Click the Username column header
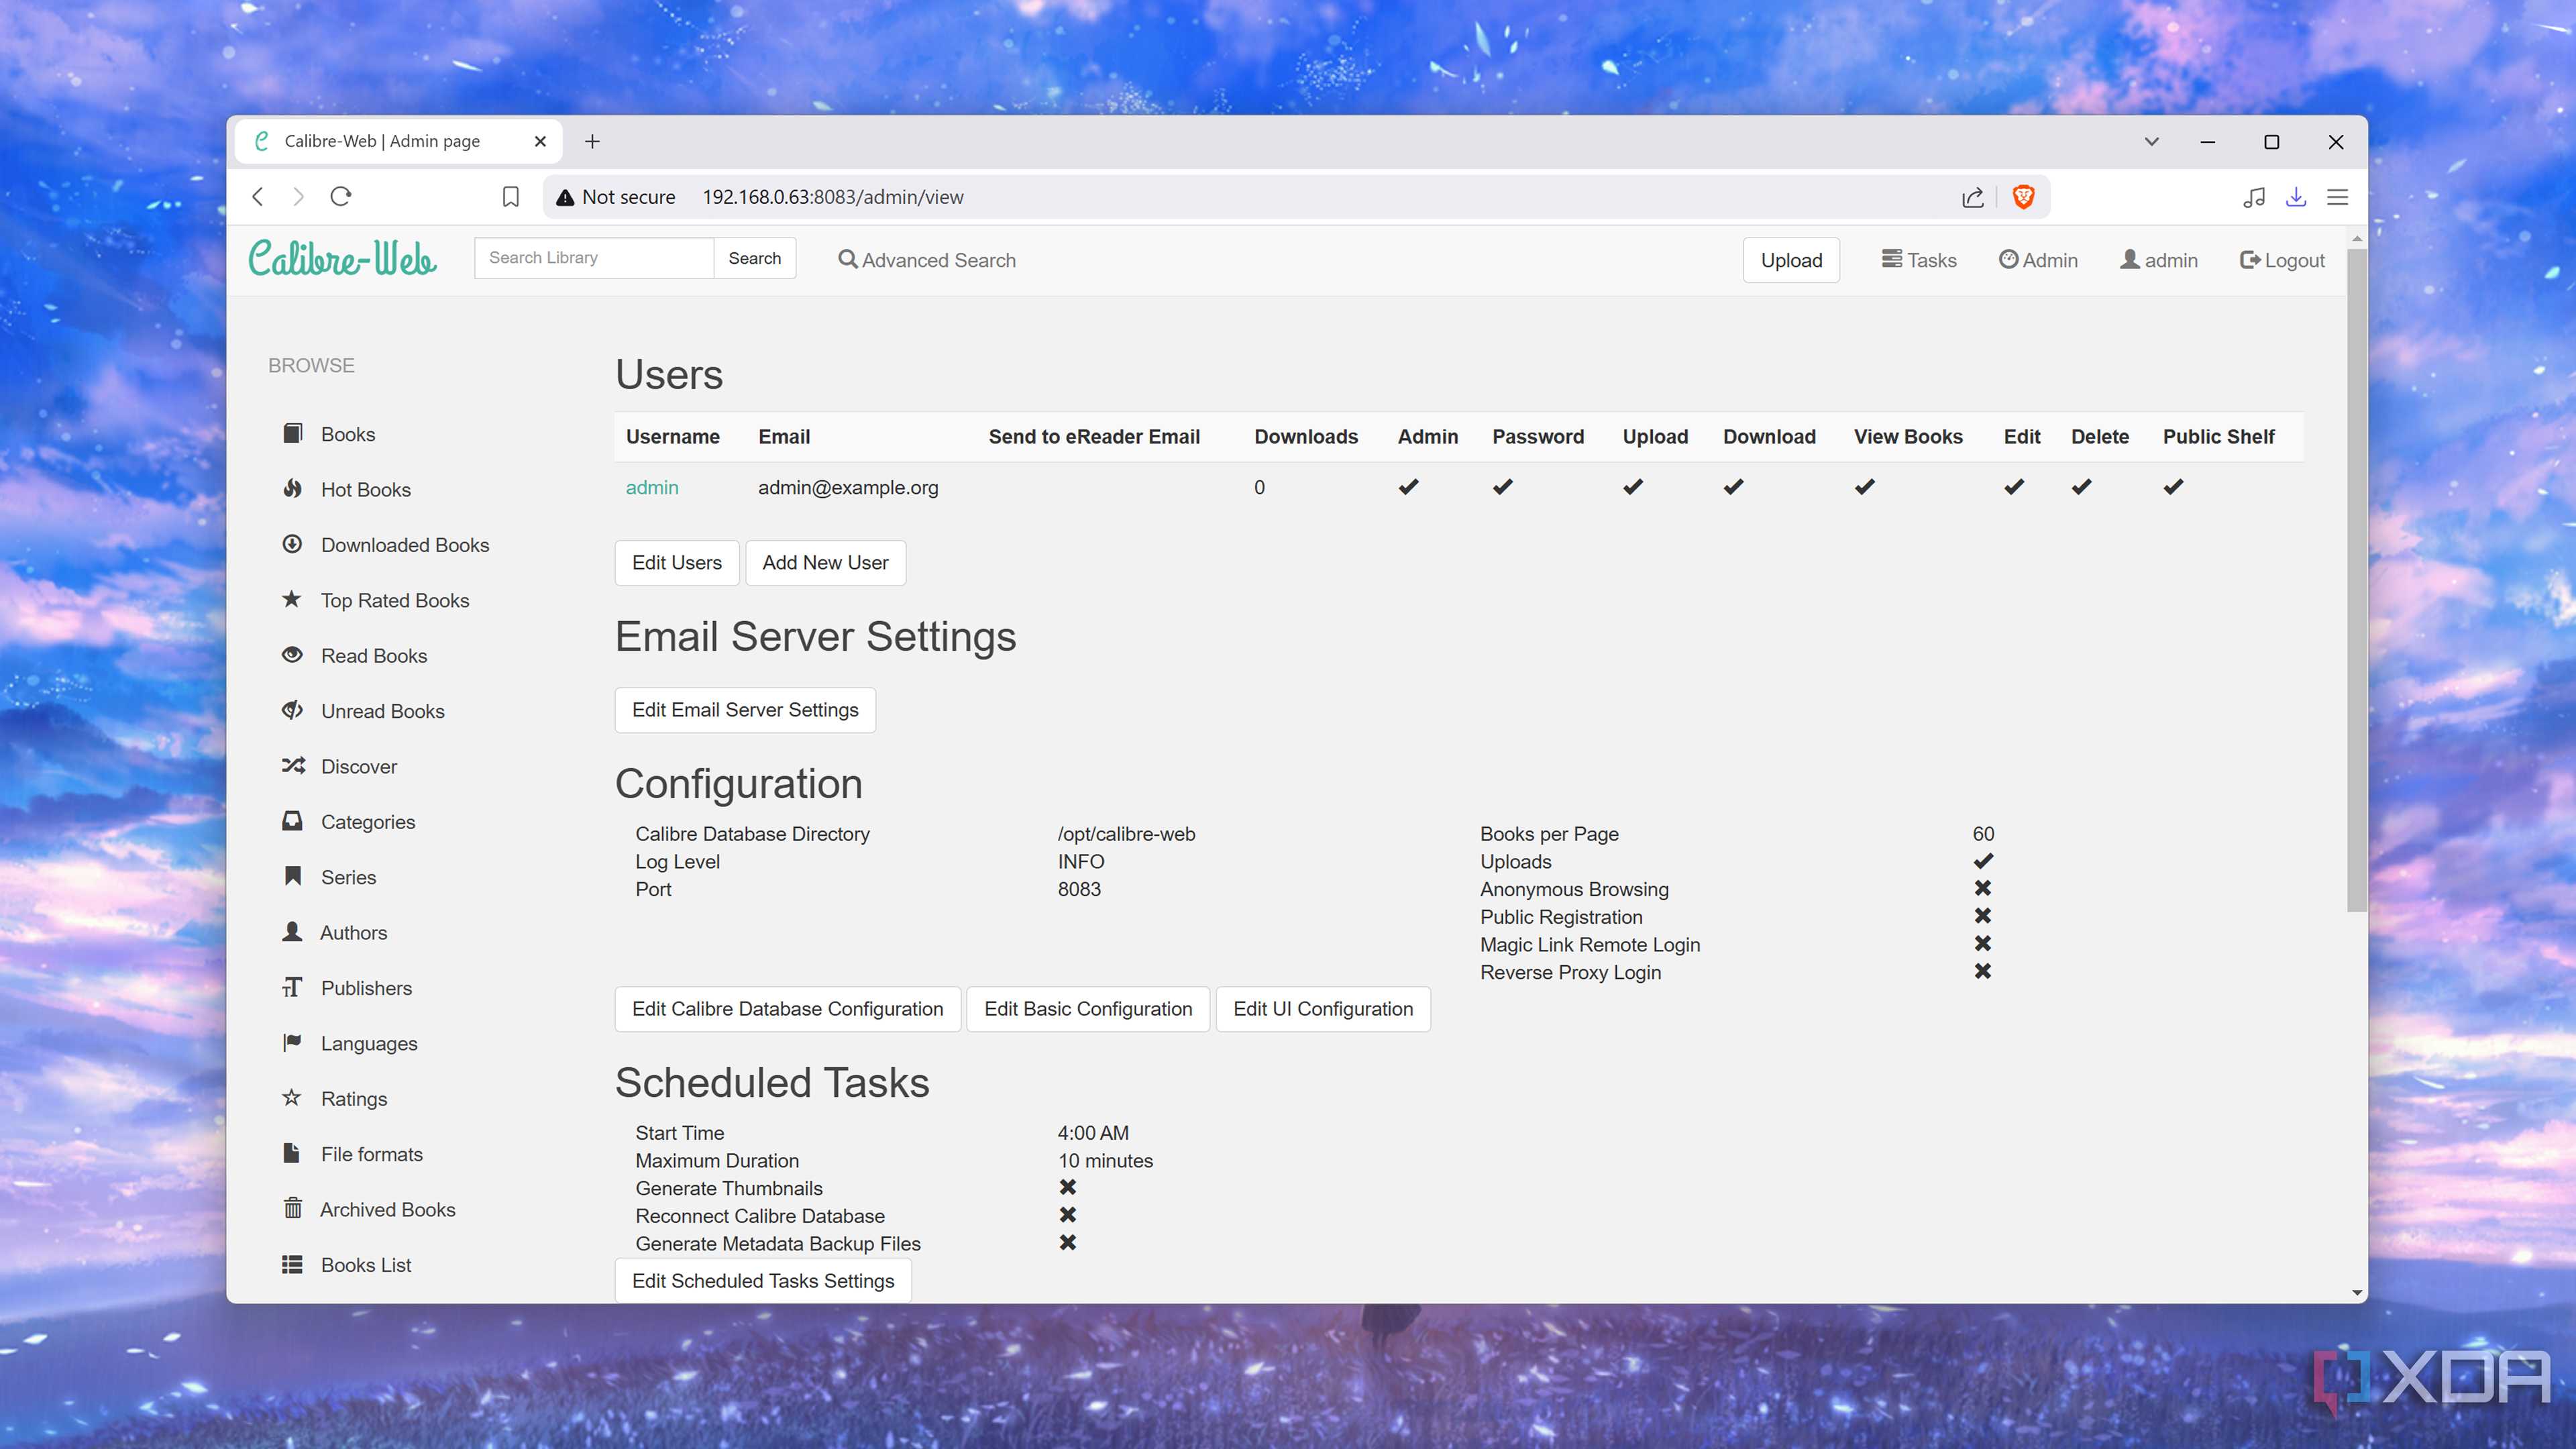This screenshot has width=2576, height=1449. coord(673,437)
